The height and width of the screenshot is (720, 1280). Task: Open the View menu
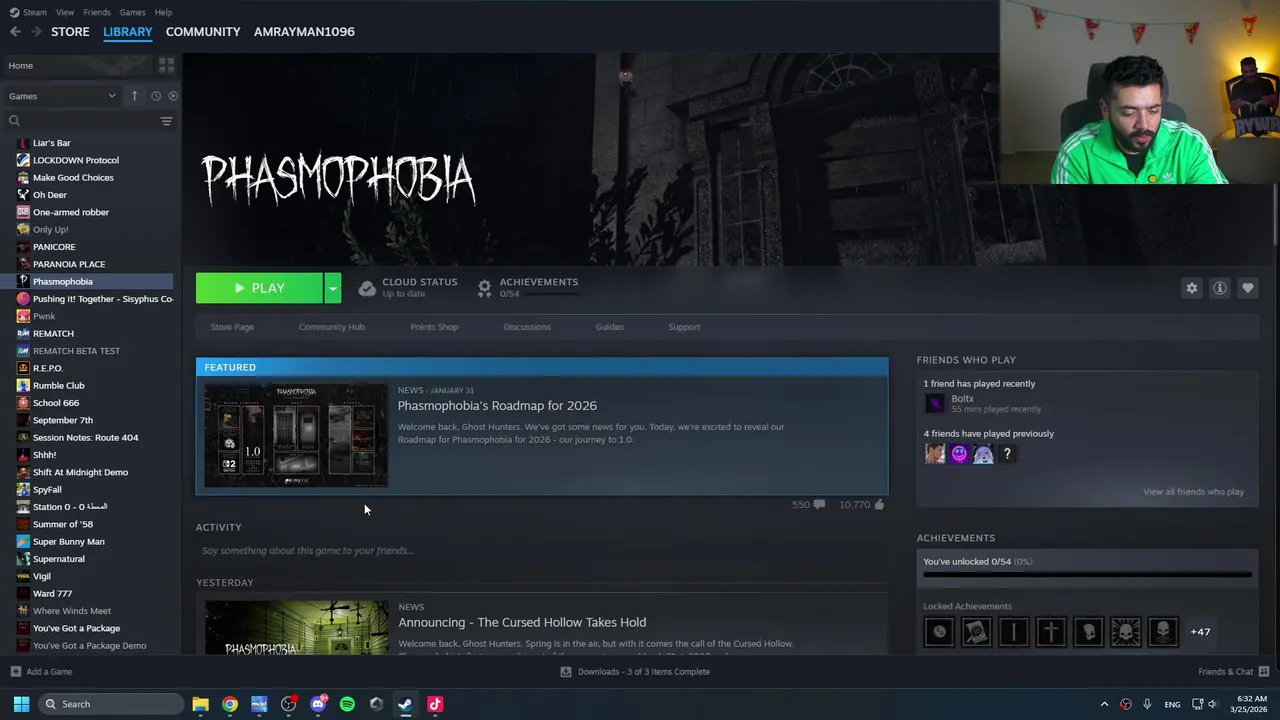tap(65, 12)
